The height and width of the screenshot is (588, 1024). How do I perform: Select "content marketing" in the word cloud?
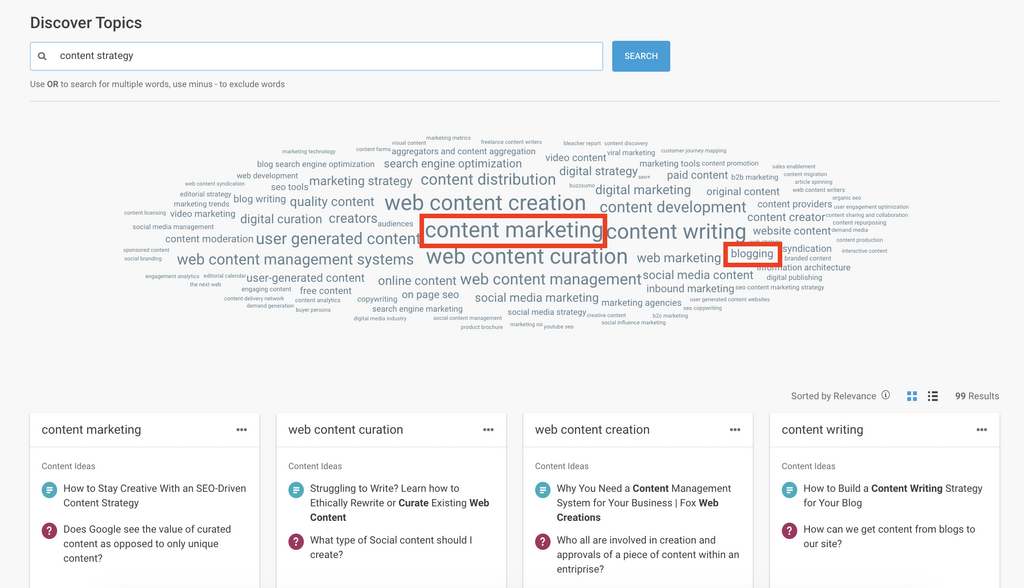click(x=513, y=231)
